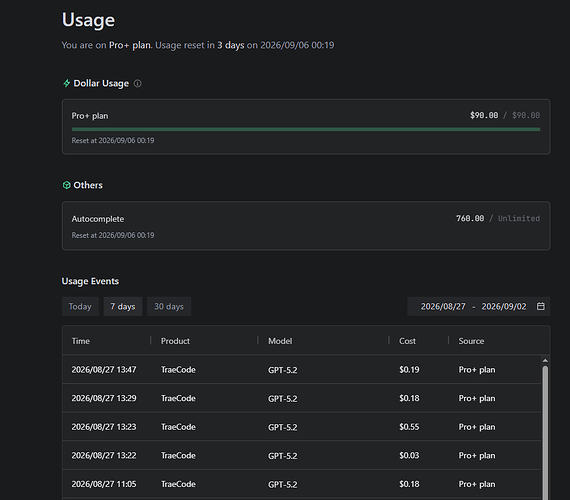Click the Others cube icon

(67, 185)
